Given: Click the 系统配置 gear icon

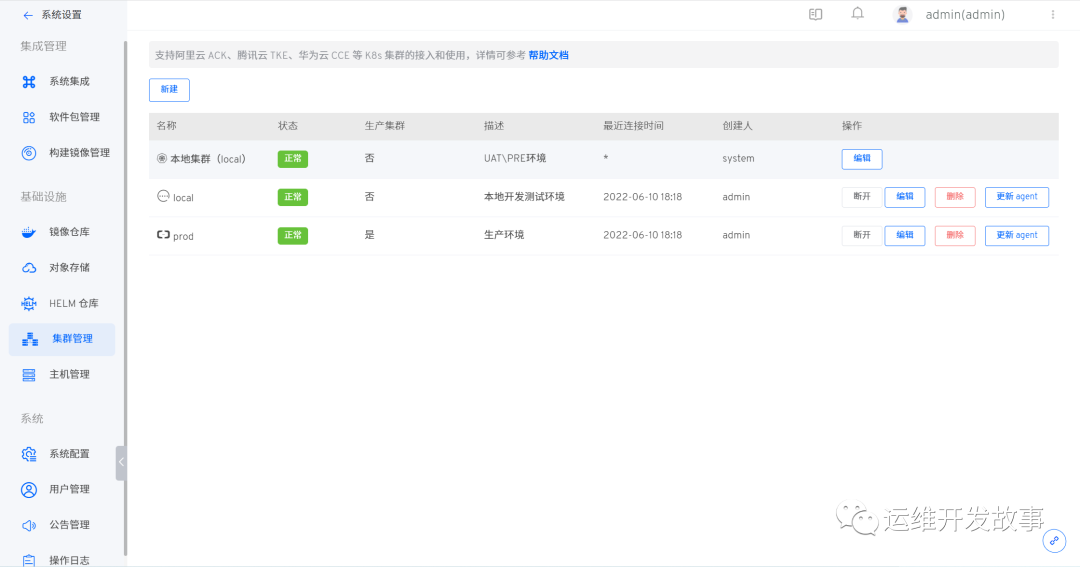Looking at the screenshot, I should click(29, 454).
